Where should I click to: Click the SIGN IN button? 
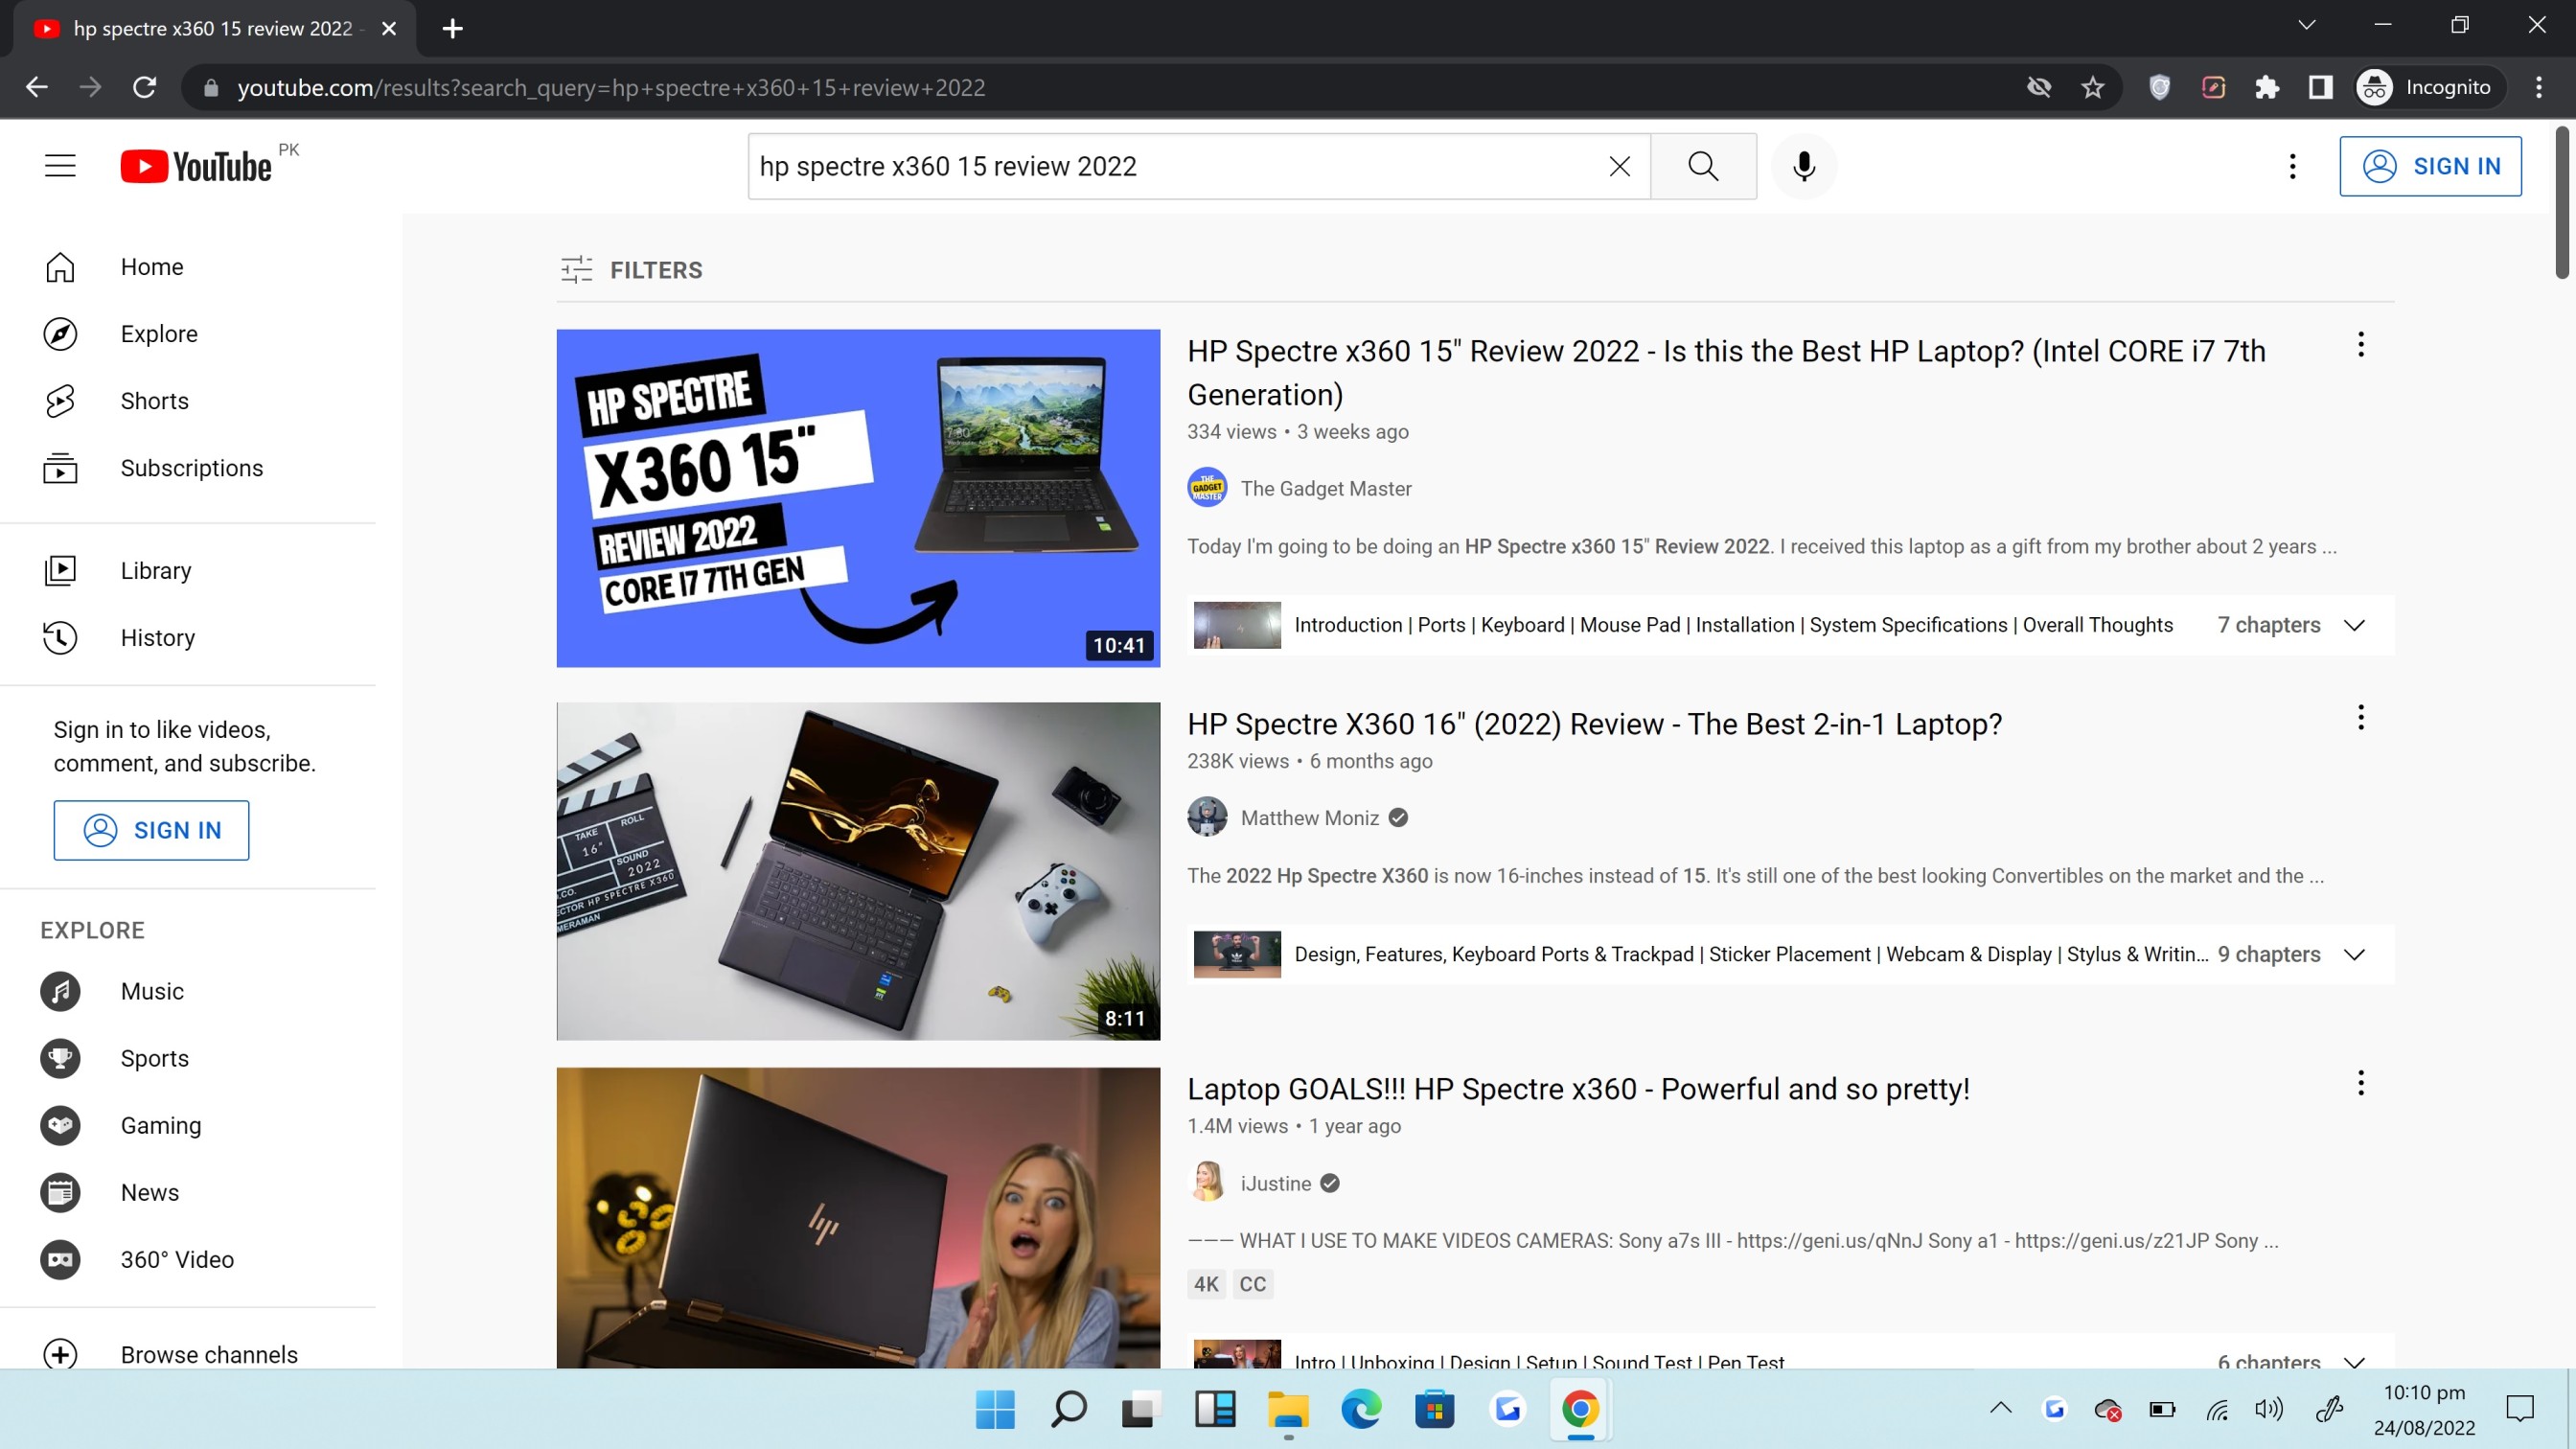(x=2431, y=166)
